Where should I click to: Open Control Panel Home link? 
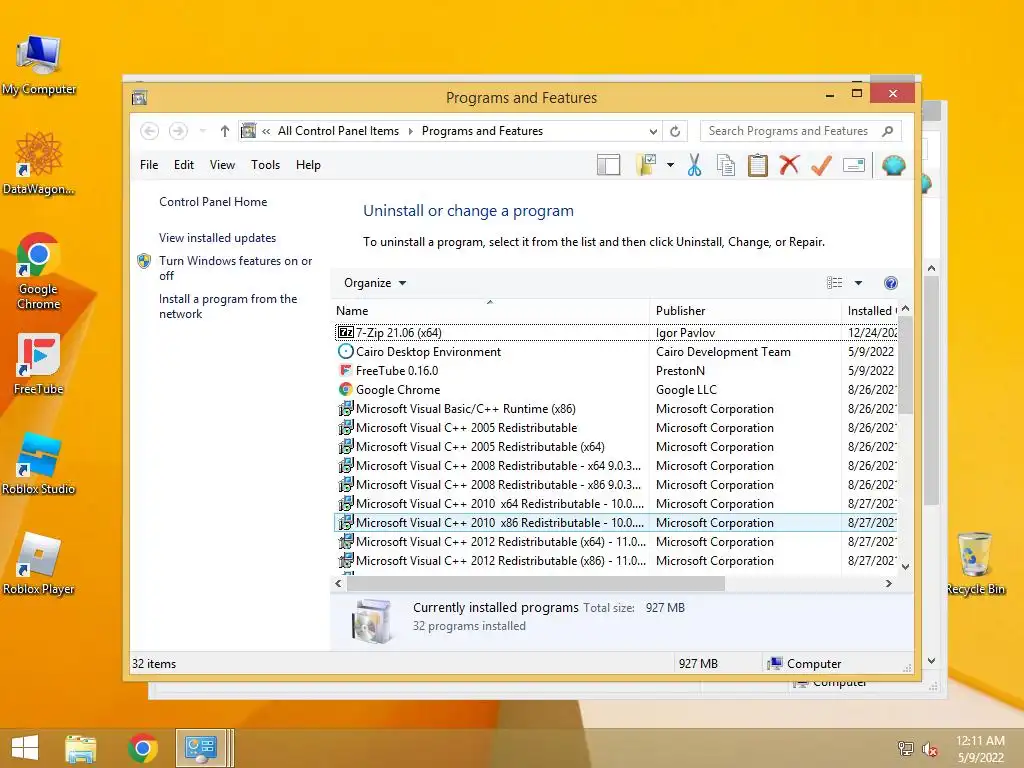tap(213, 202)
